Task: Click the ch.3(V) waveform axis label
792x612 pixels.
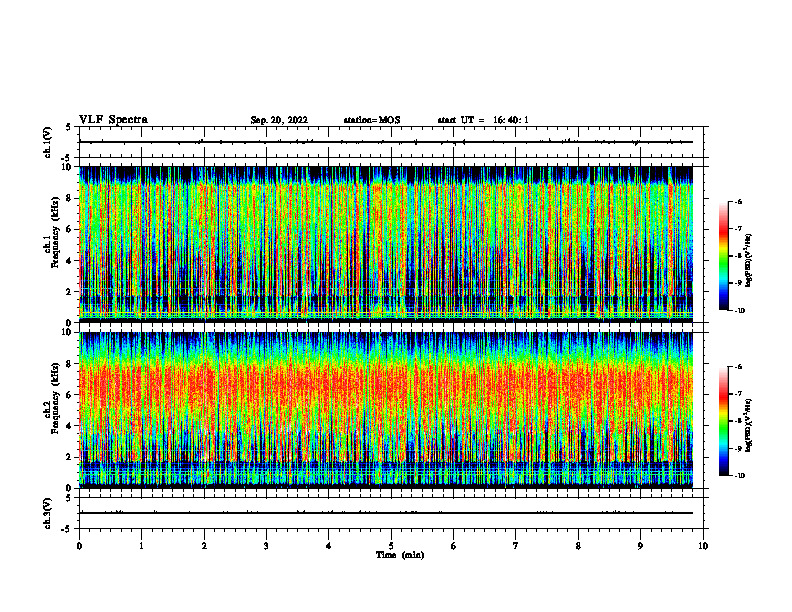Action: click(48, 513)
